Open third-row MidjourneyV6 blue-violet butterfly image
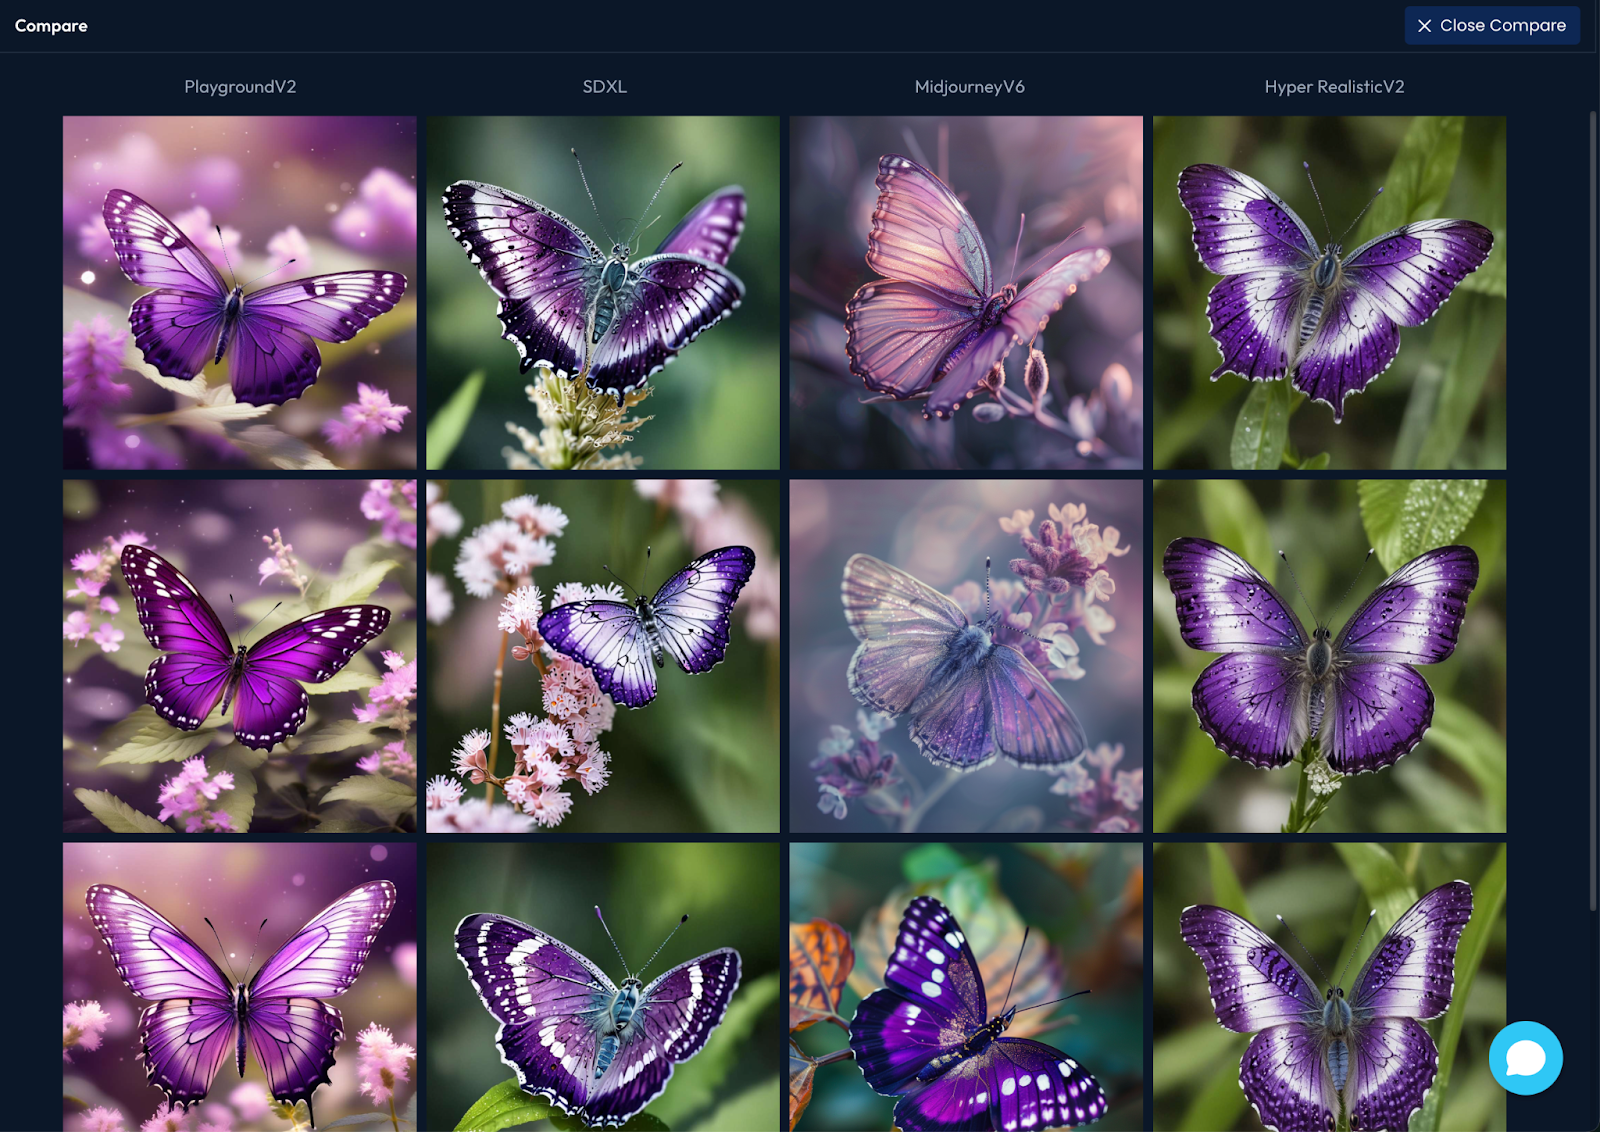 point(966,987)
